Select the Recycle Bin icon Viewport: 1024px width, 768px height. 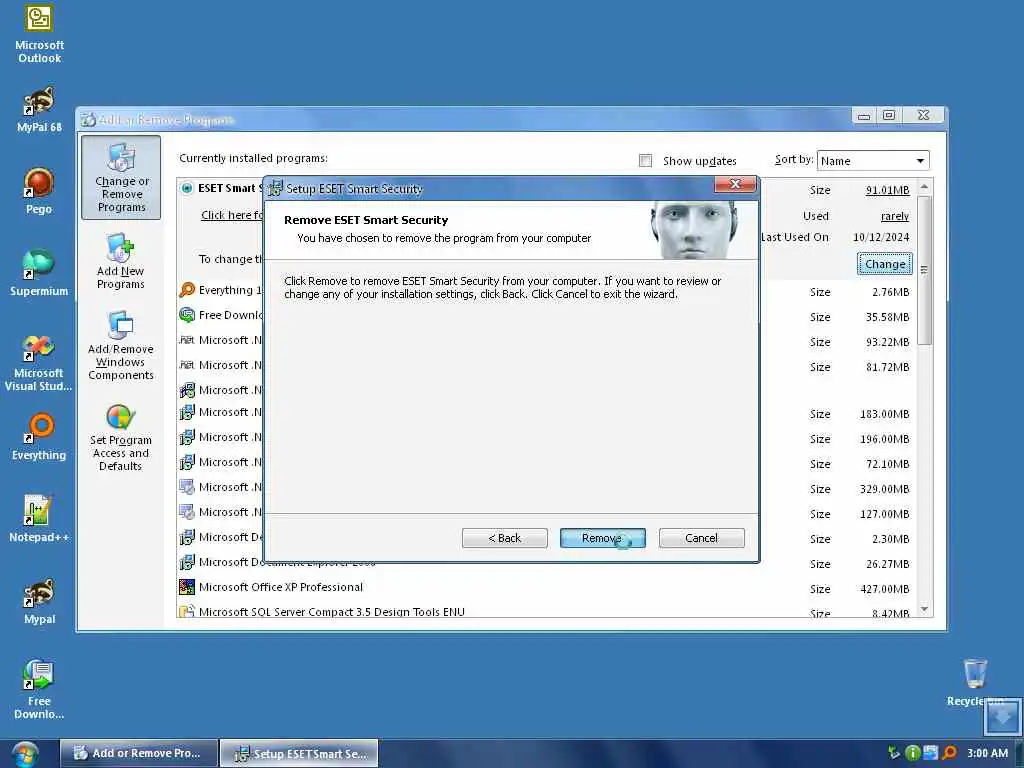coord(975,682)
